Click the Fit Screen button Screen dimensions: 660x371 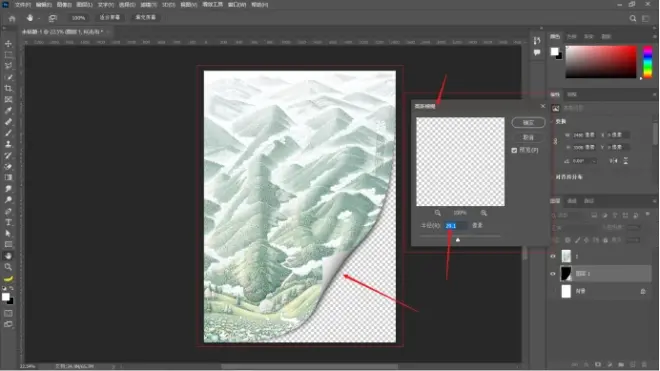click(x=109, y=18)
